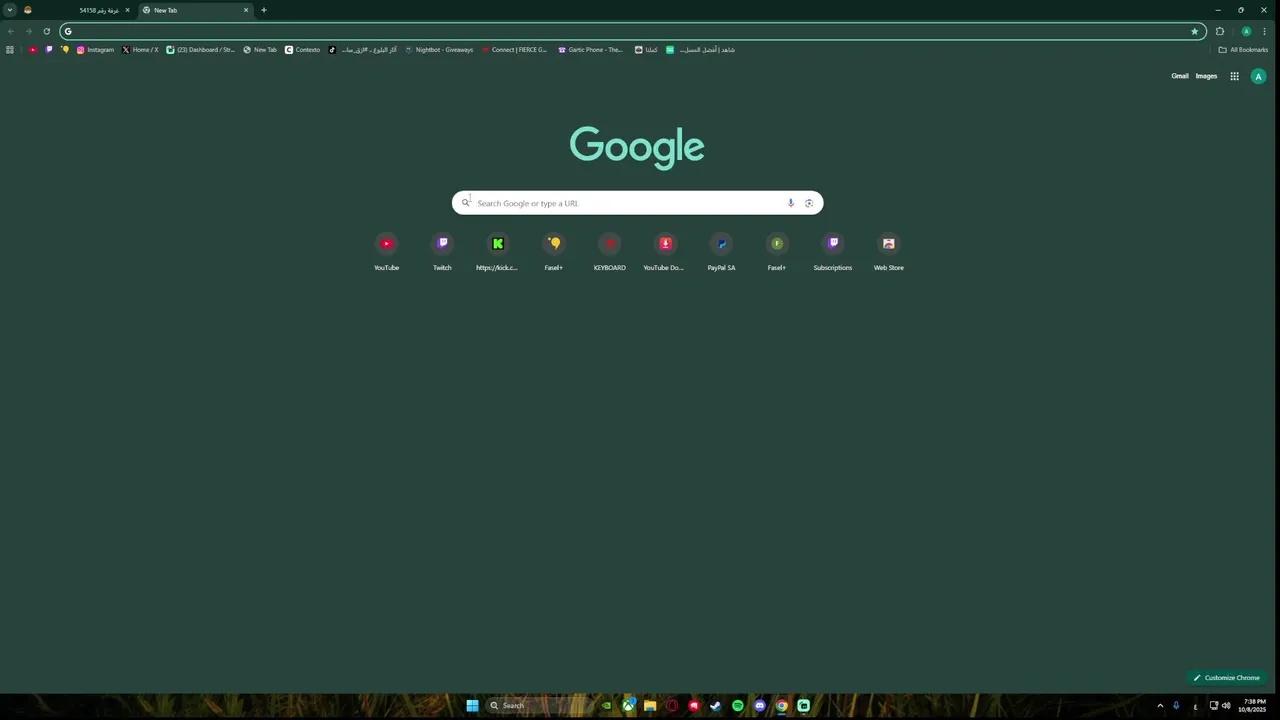Switch to the 54158 room tab

click(78, 10)
